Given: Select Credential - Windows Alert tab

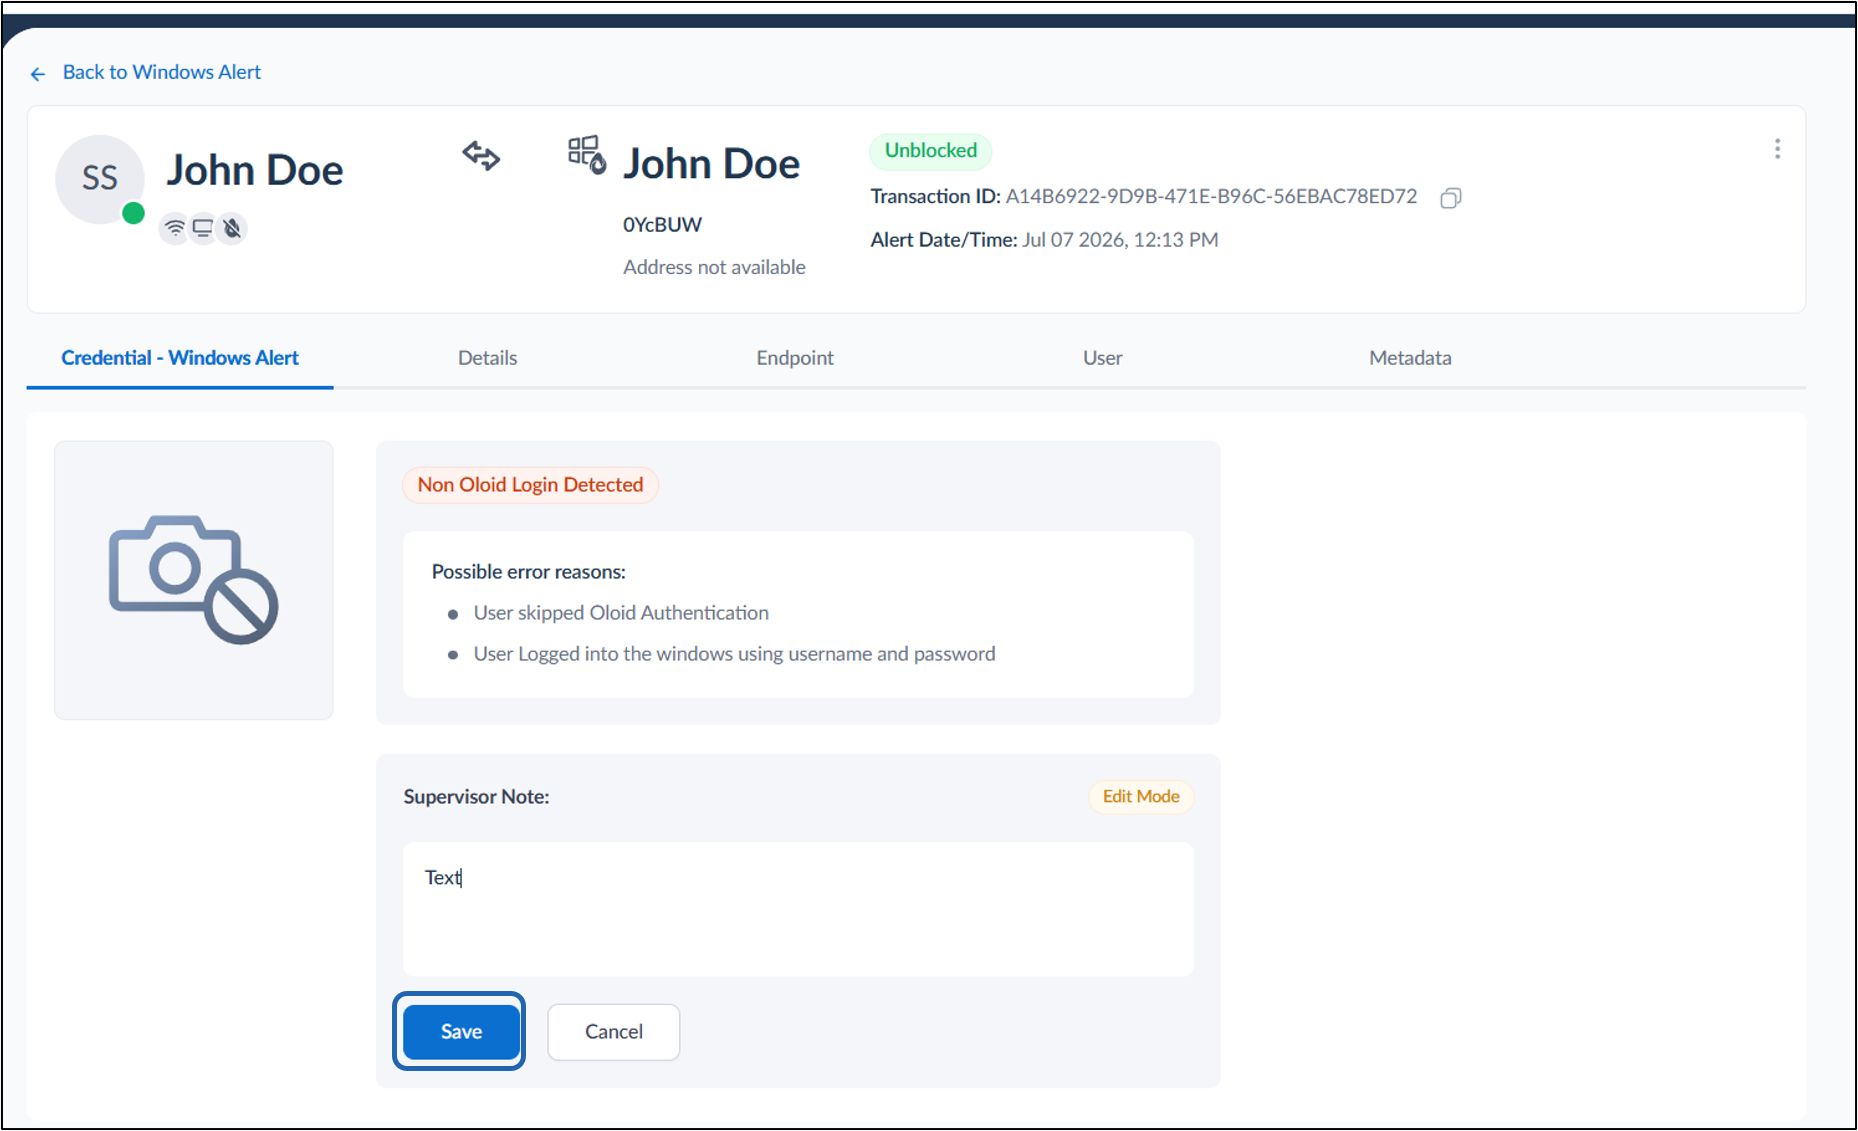Looking at the screenshot, I should coord(180,358).
